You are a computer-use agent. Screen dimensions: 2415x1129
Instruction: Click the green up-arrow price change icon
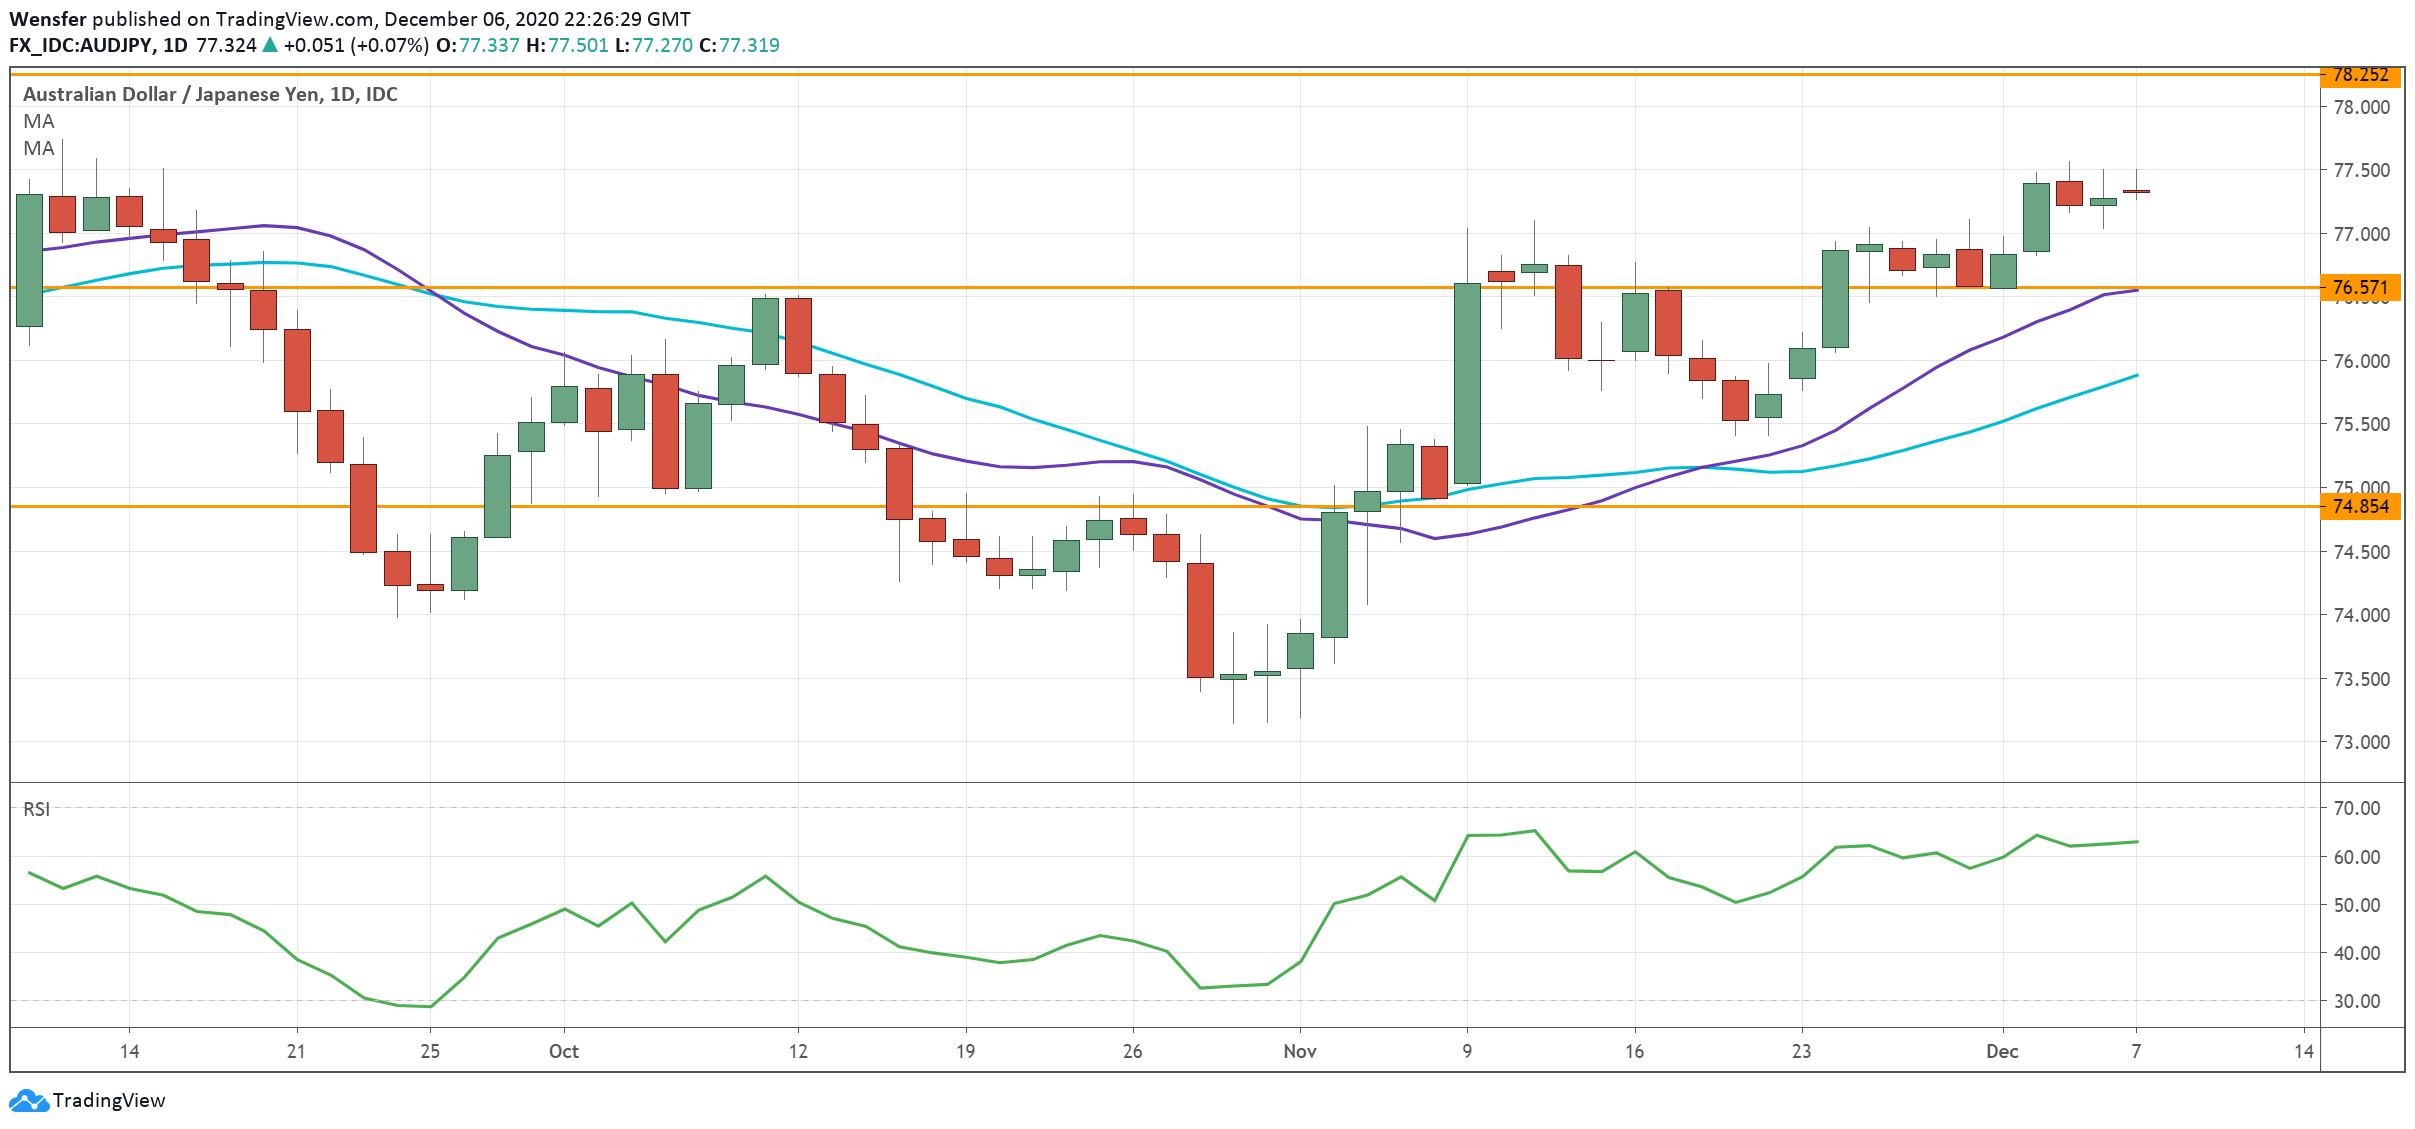(269, 45)
